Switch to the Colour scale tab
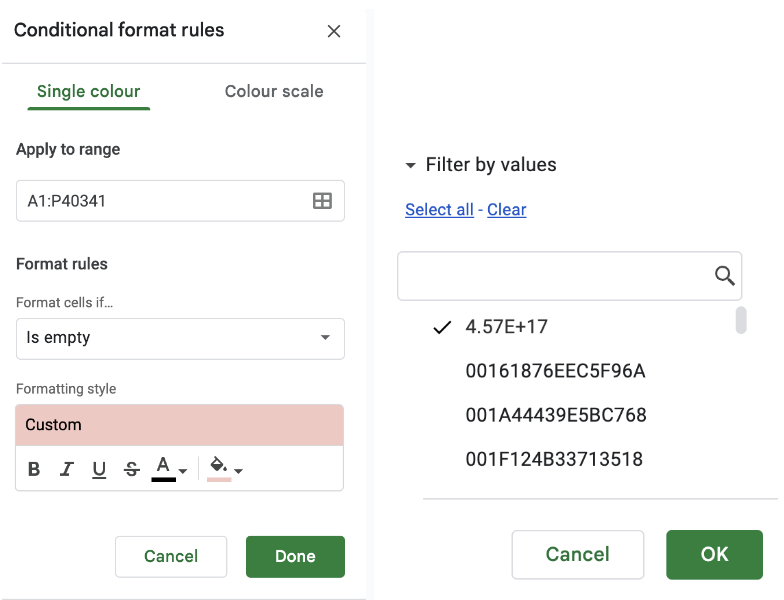784x600 pixels. tap(274, 91)
